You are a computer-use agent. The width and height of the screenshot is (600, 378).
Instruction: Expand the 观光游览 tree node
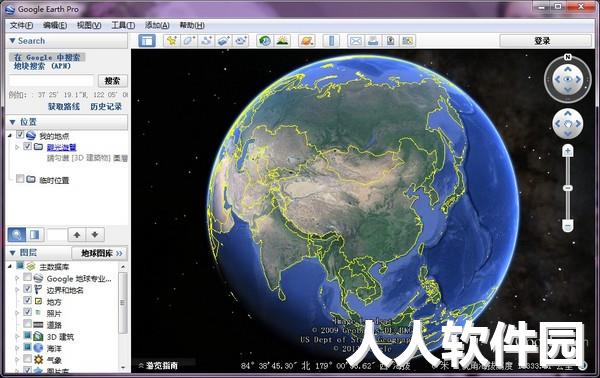coord(17,147)
